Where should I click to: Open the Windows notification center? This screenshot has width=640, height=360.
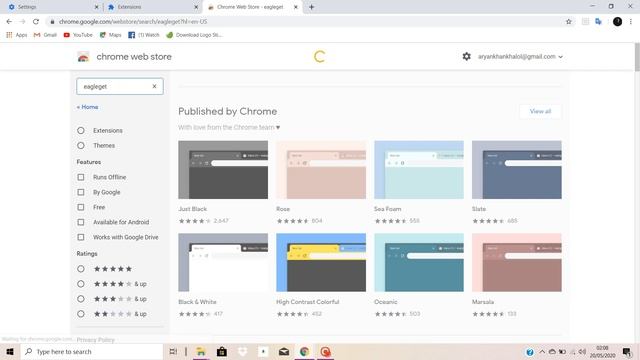coord(627,351)
